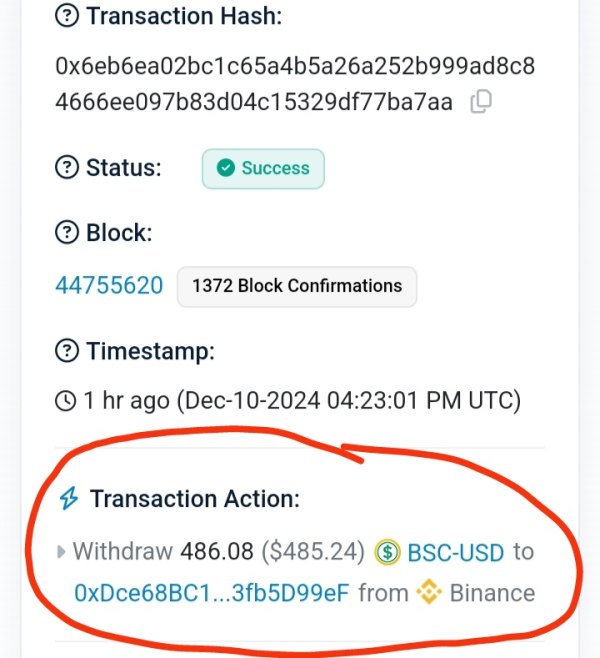The image size is (600, 658).
Task: Open address 0xDce68BC1...3fb5D99eF
Action: point(211,593)
